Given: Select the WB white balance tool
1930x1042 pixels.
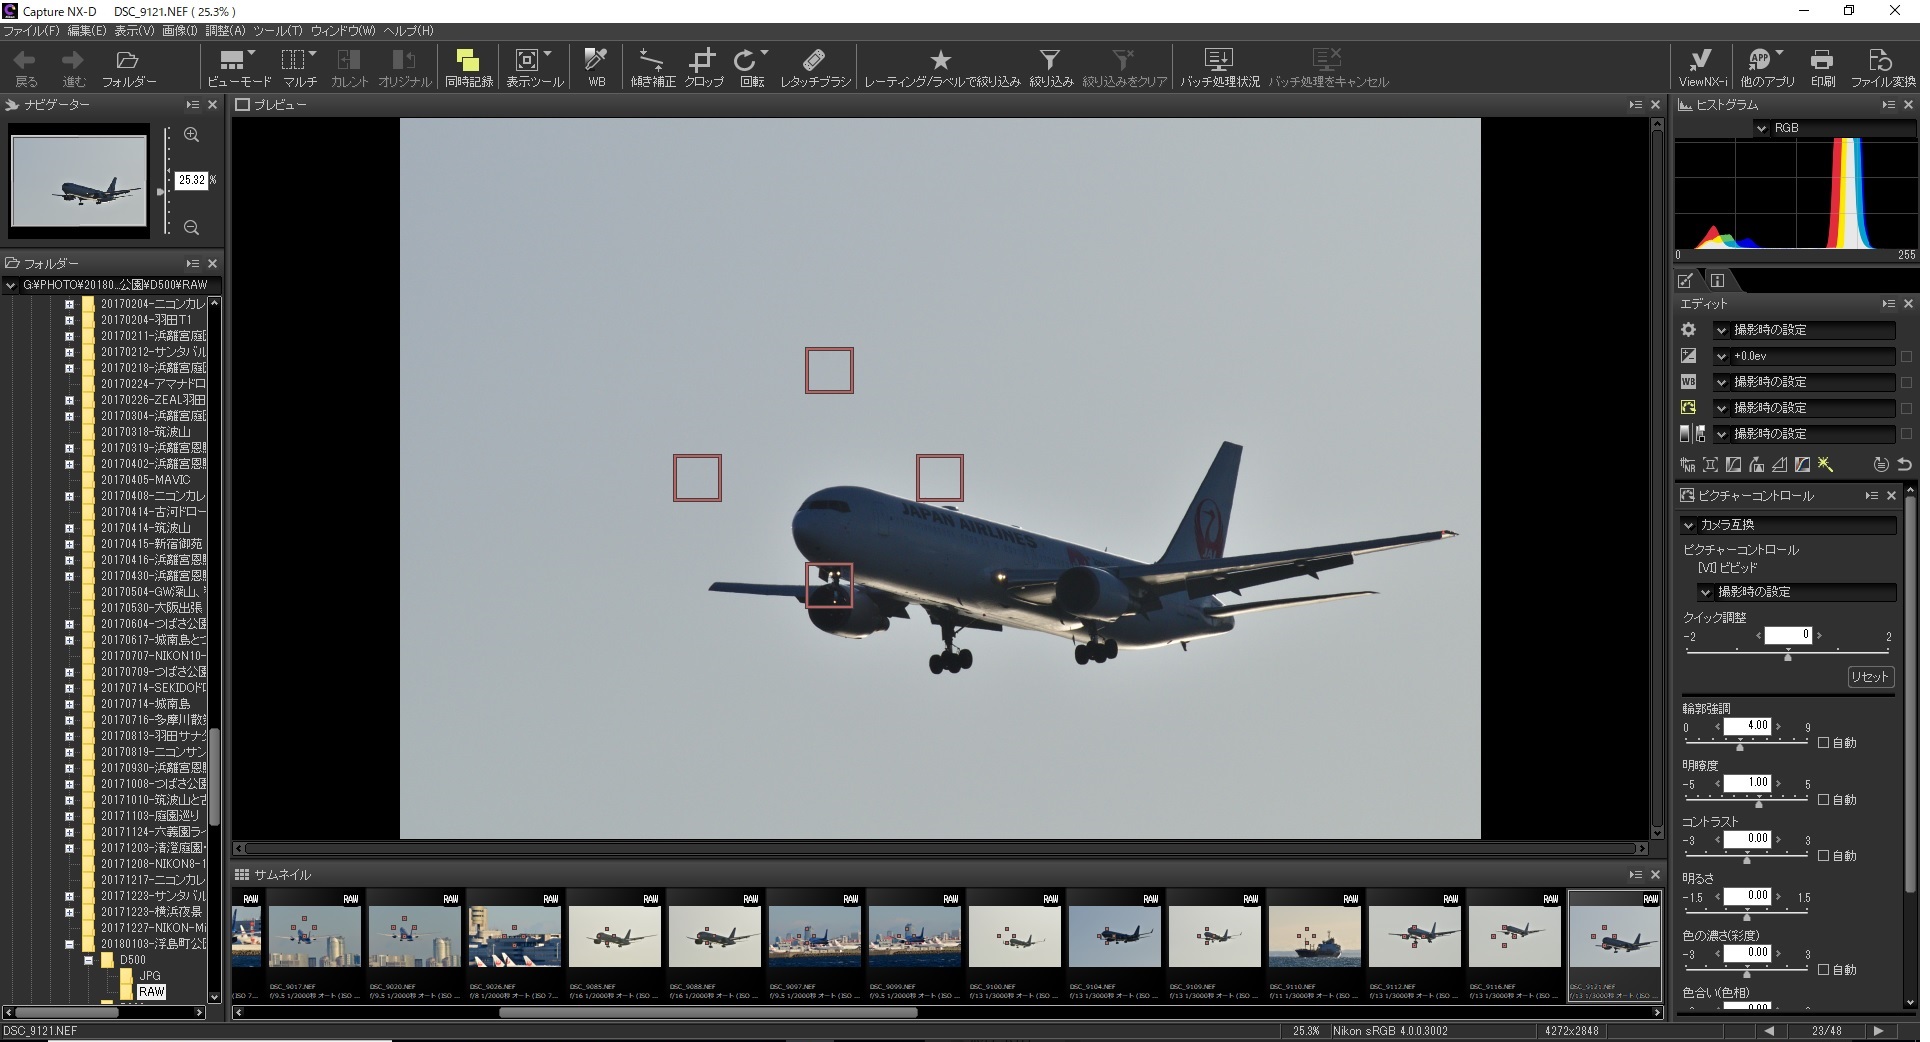Looking at the screenshot, I should [x=596, y=67].
